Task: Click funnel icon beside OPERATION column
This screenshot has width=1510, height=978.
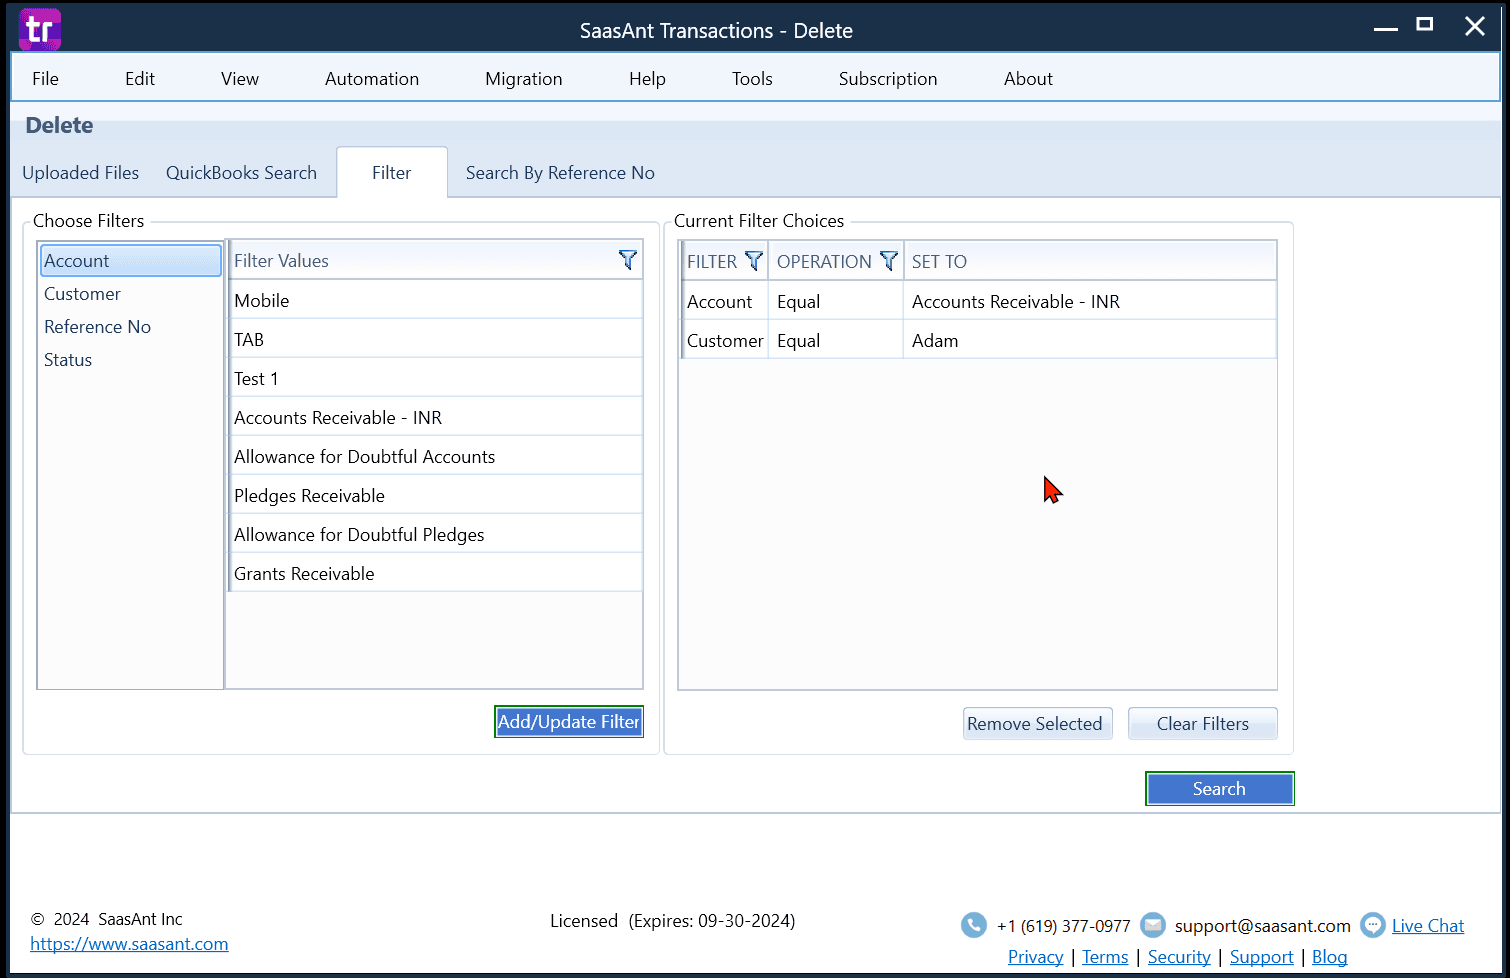Action: tap(888, 261)
